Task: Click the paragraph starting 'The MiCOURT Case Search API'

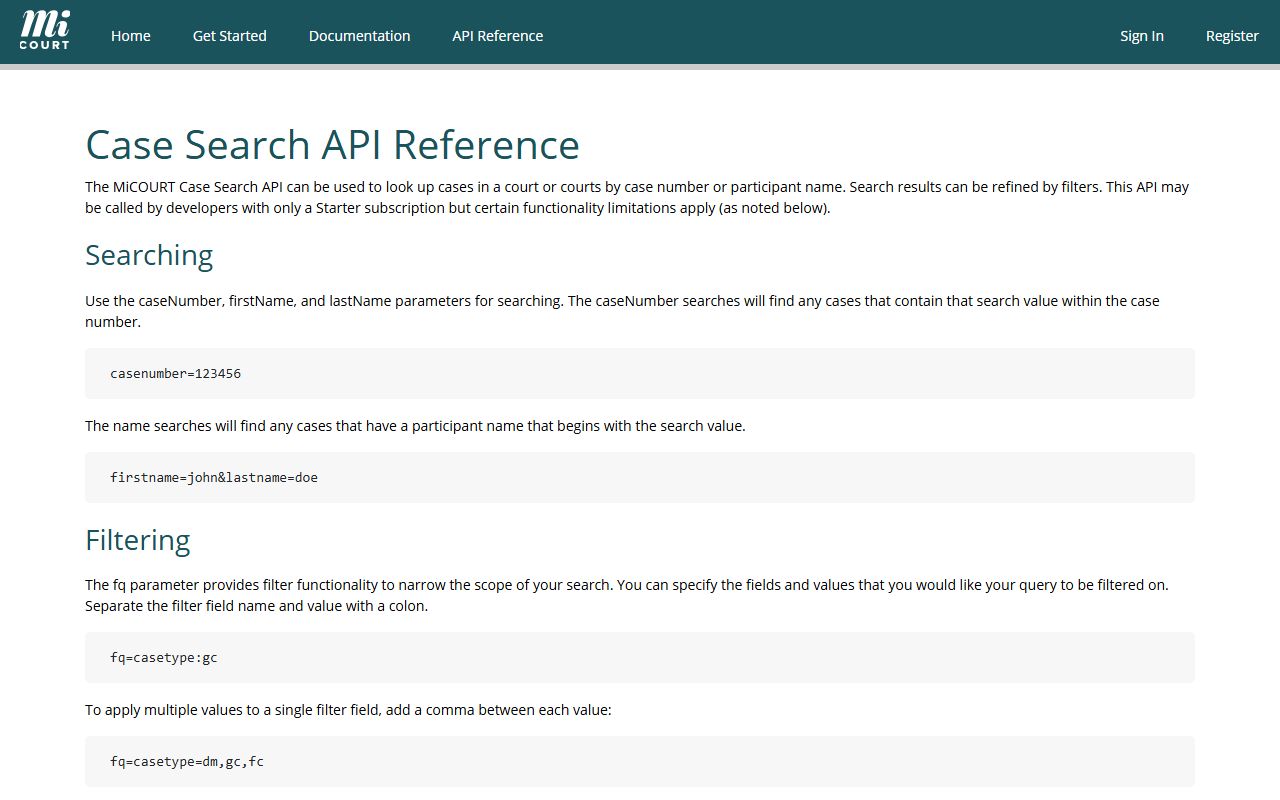Action: tap(637, 197)
